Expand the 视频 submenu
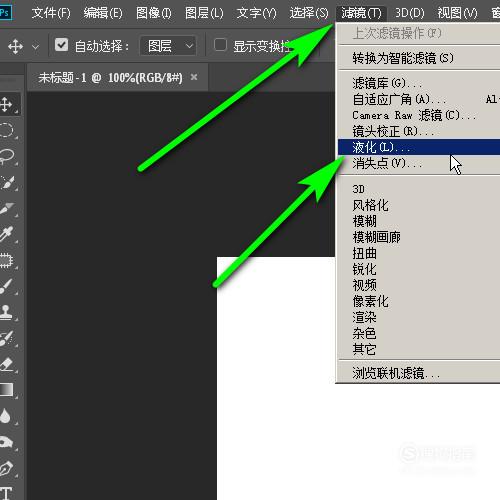Image resolution: width=500 pixels, height=500 pixels. click(x=418, y=285)
